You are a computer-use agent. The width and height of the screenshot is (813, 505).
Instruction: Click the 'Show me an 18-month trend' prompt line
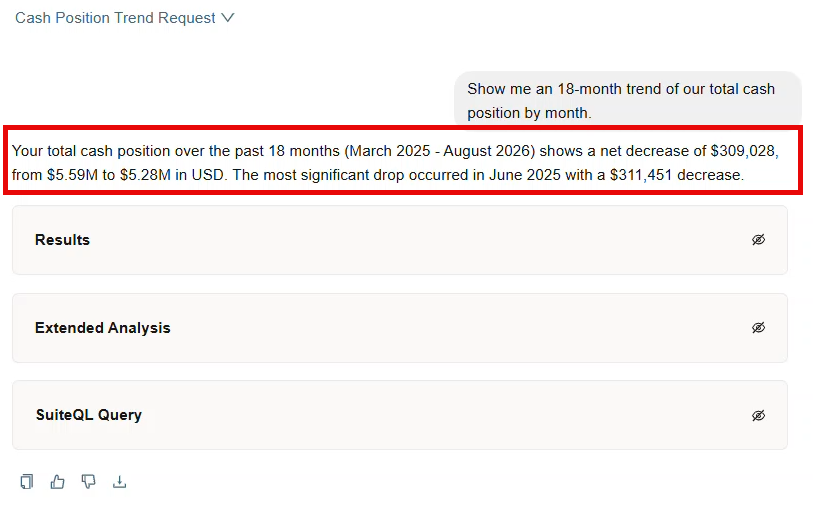coord(621,89)
